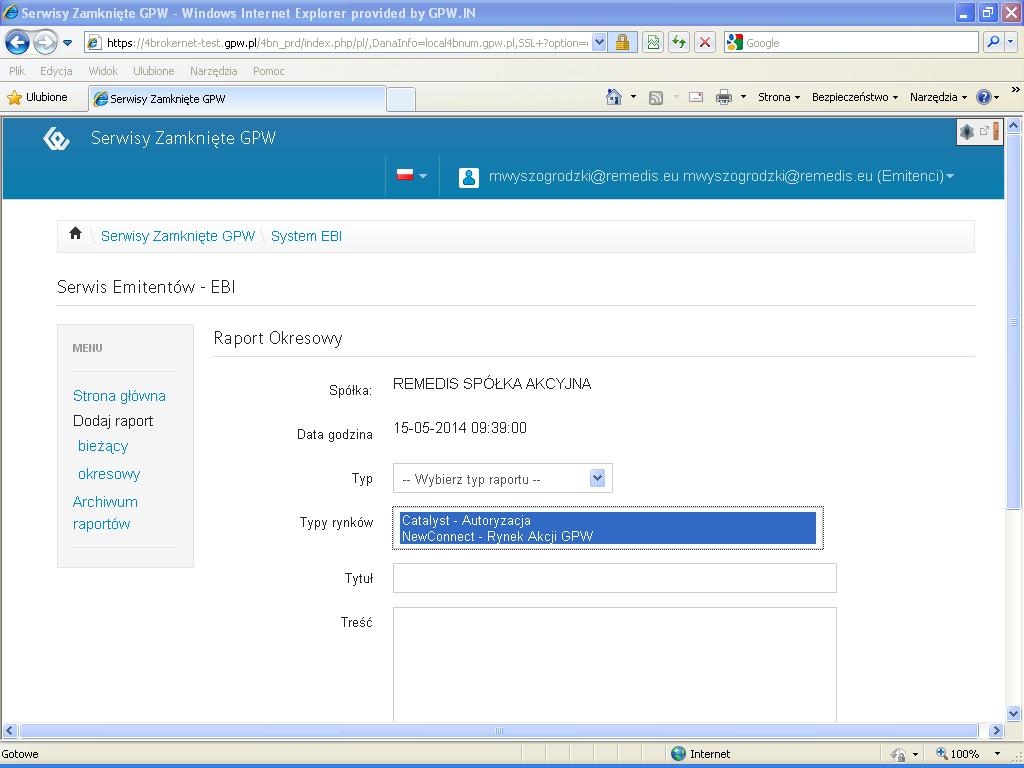Click the security lock icon in address bar
This screenshot has height=768, width=1024.
622,43
